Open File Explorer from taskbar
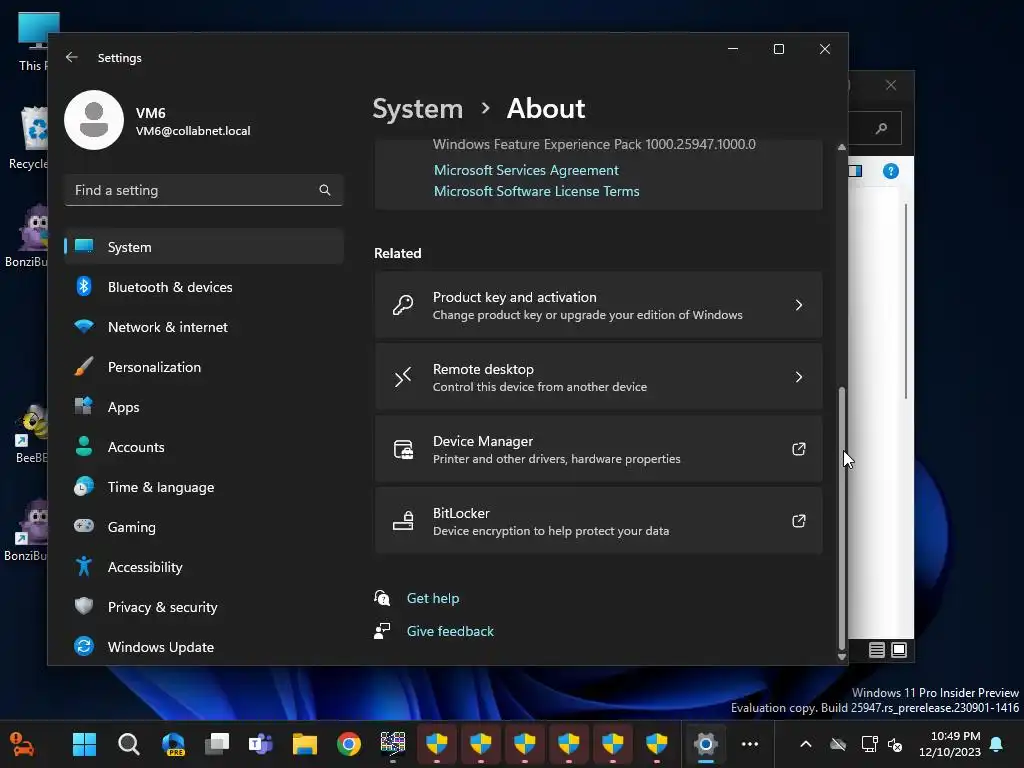 tap(304, 744)
